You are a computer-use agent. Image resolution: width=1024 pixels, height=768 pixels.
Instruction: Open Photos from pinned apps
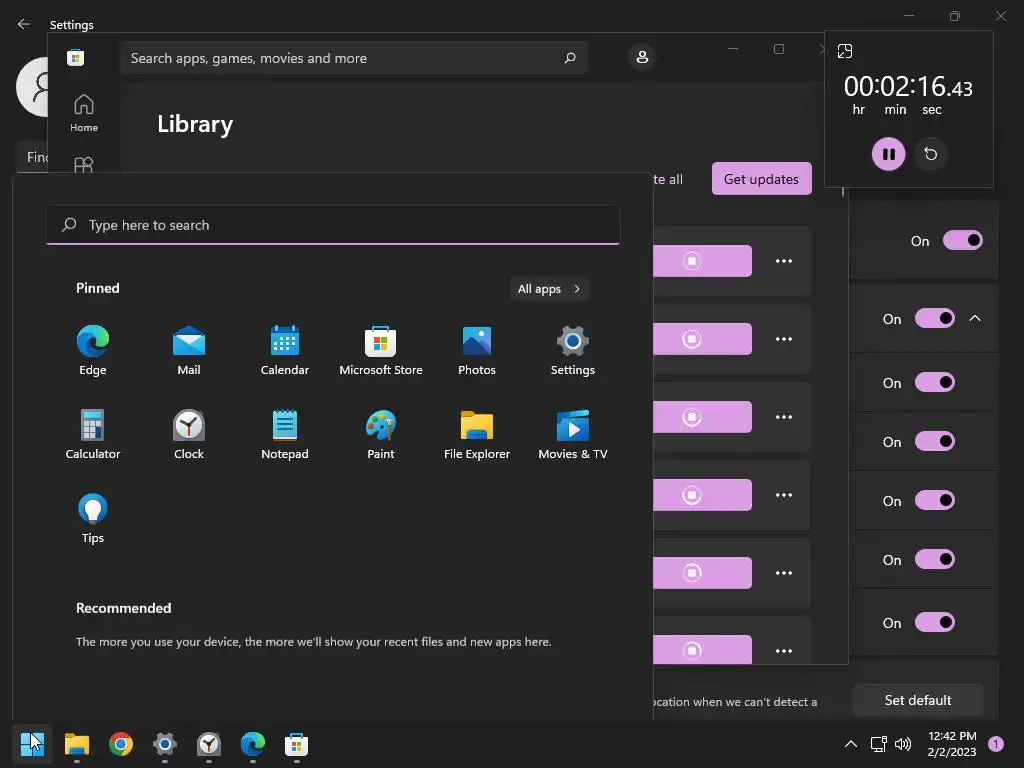pyautogui.click(x=477, y=351)
